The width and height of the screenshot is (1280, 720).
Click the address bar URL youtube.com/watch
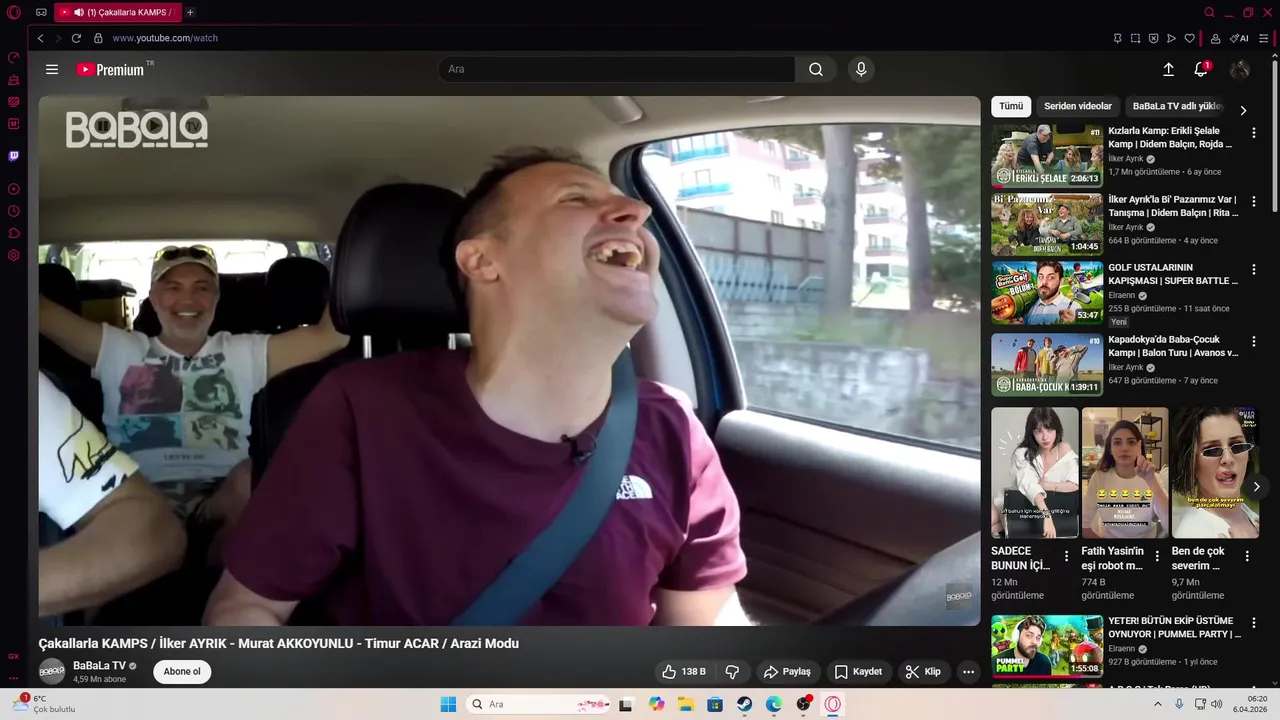click(x=165, y=38)
